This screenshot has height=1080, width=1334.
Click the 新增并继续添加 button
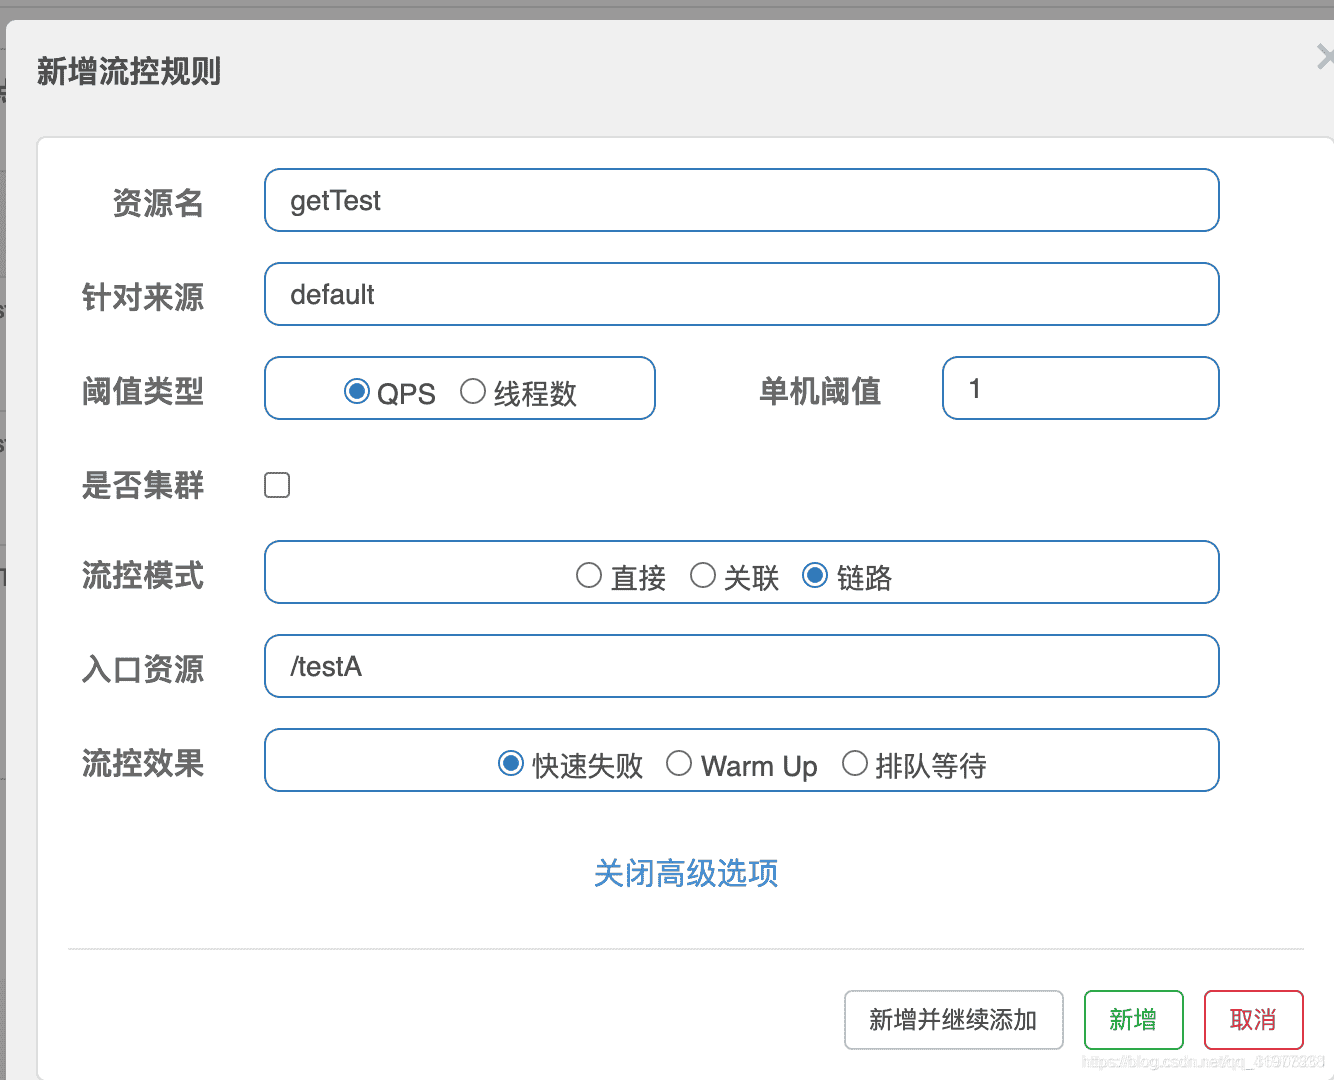953,1020
